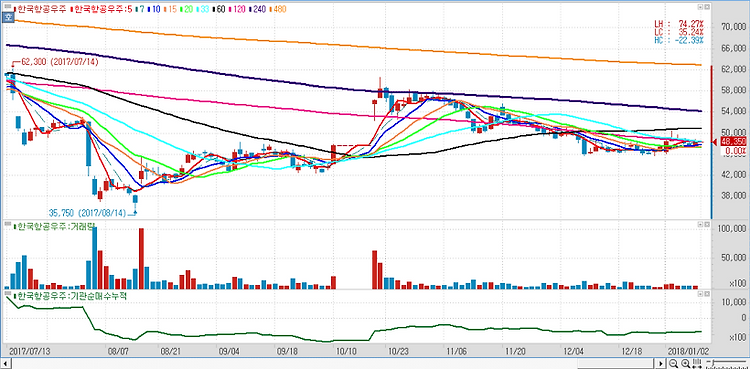The image size is (750, 369).
Task: Click the 10/23 date on time axis
Action: click(x=398, y=351)
